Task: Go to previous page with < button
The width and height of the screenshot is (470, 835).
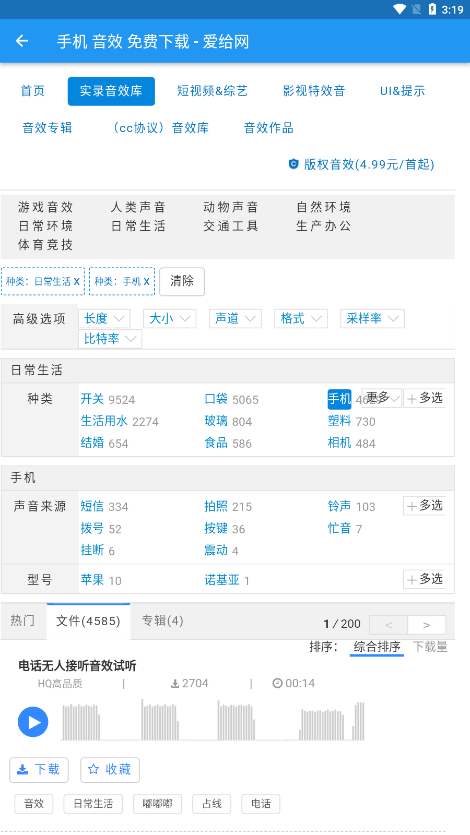Action: click(x=389, y=625)
